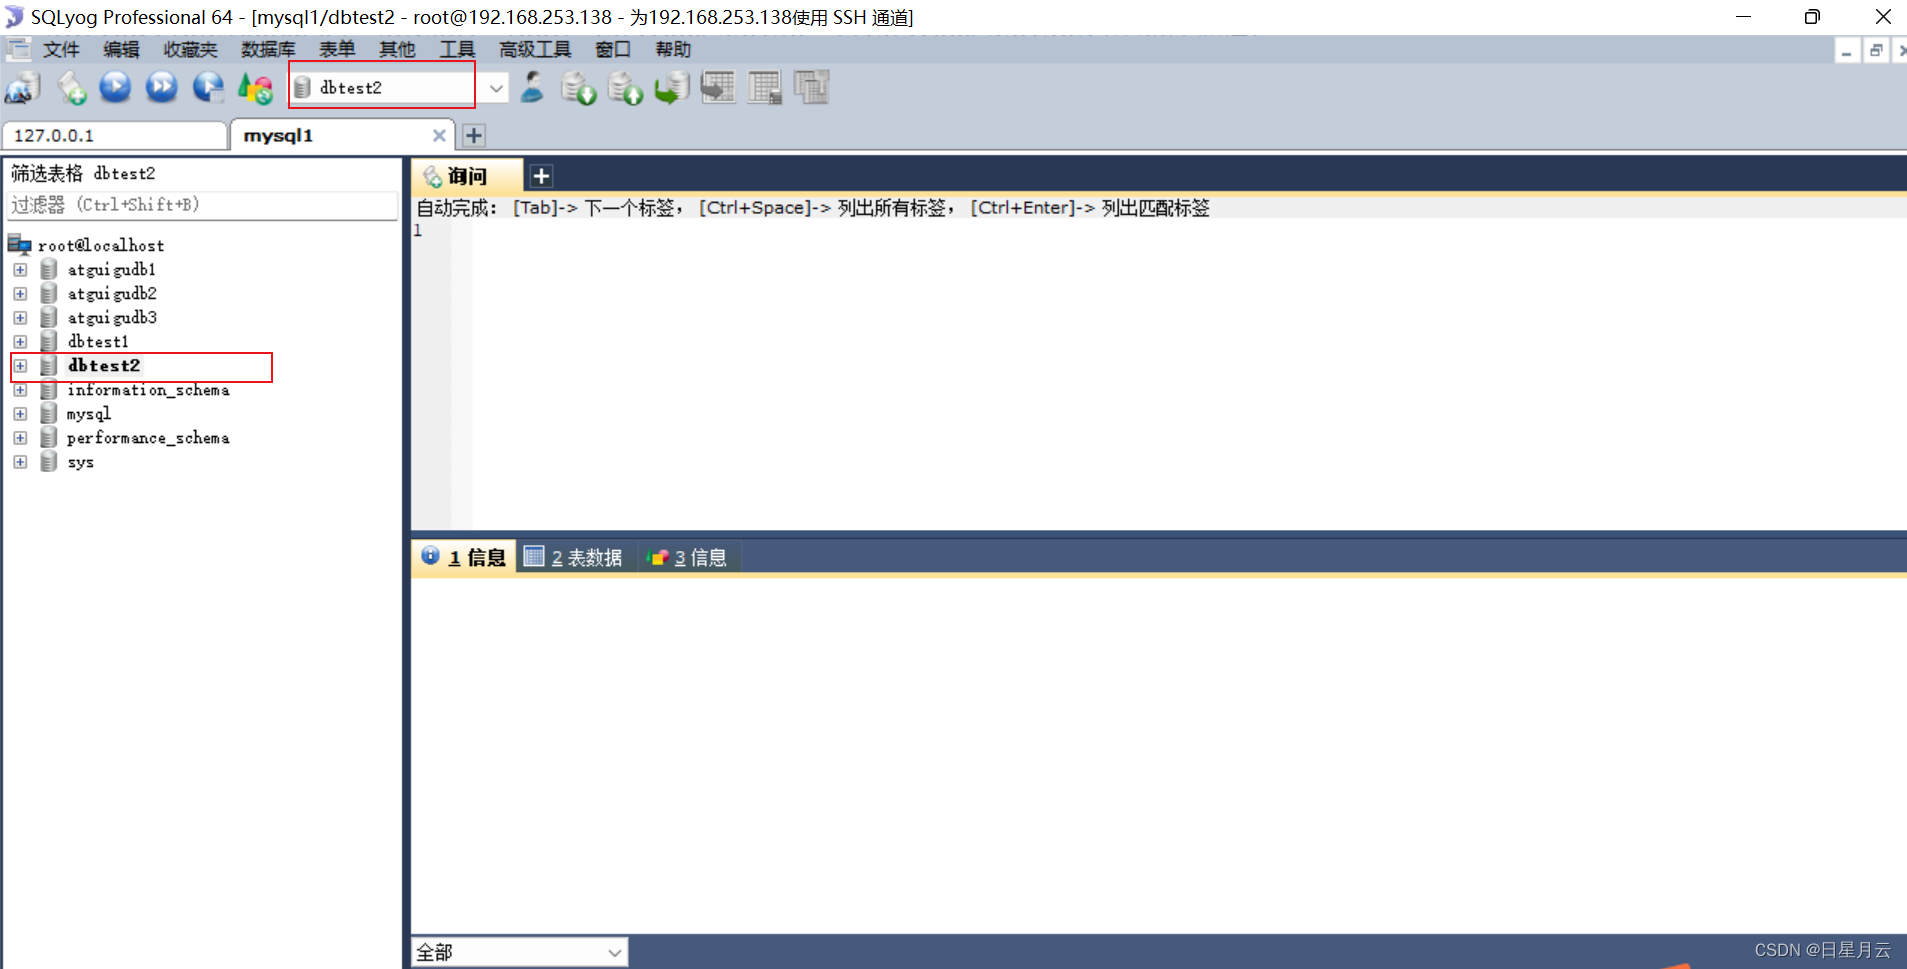The height and width of the screenshot is (969, 1907).
Task: Expand the dbtest2 database node
Action: click(x=20, y=366)
